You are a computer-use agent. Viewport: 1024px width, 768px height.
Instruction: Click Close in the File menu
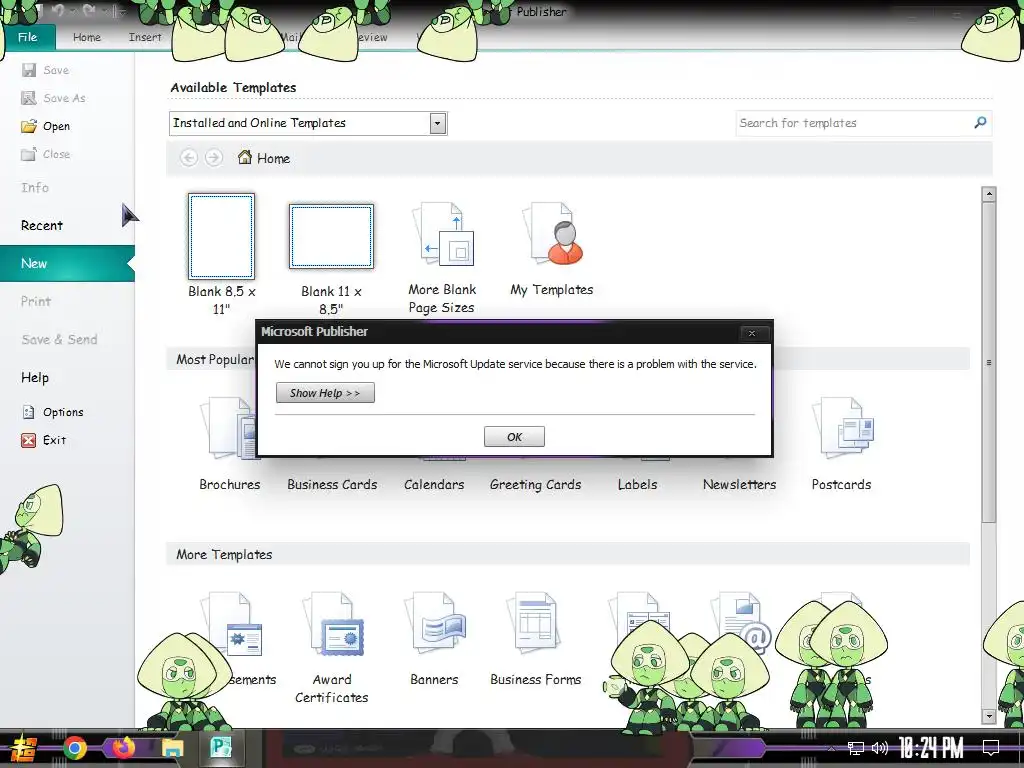pos(46,154)
